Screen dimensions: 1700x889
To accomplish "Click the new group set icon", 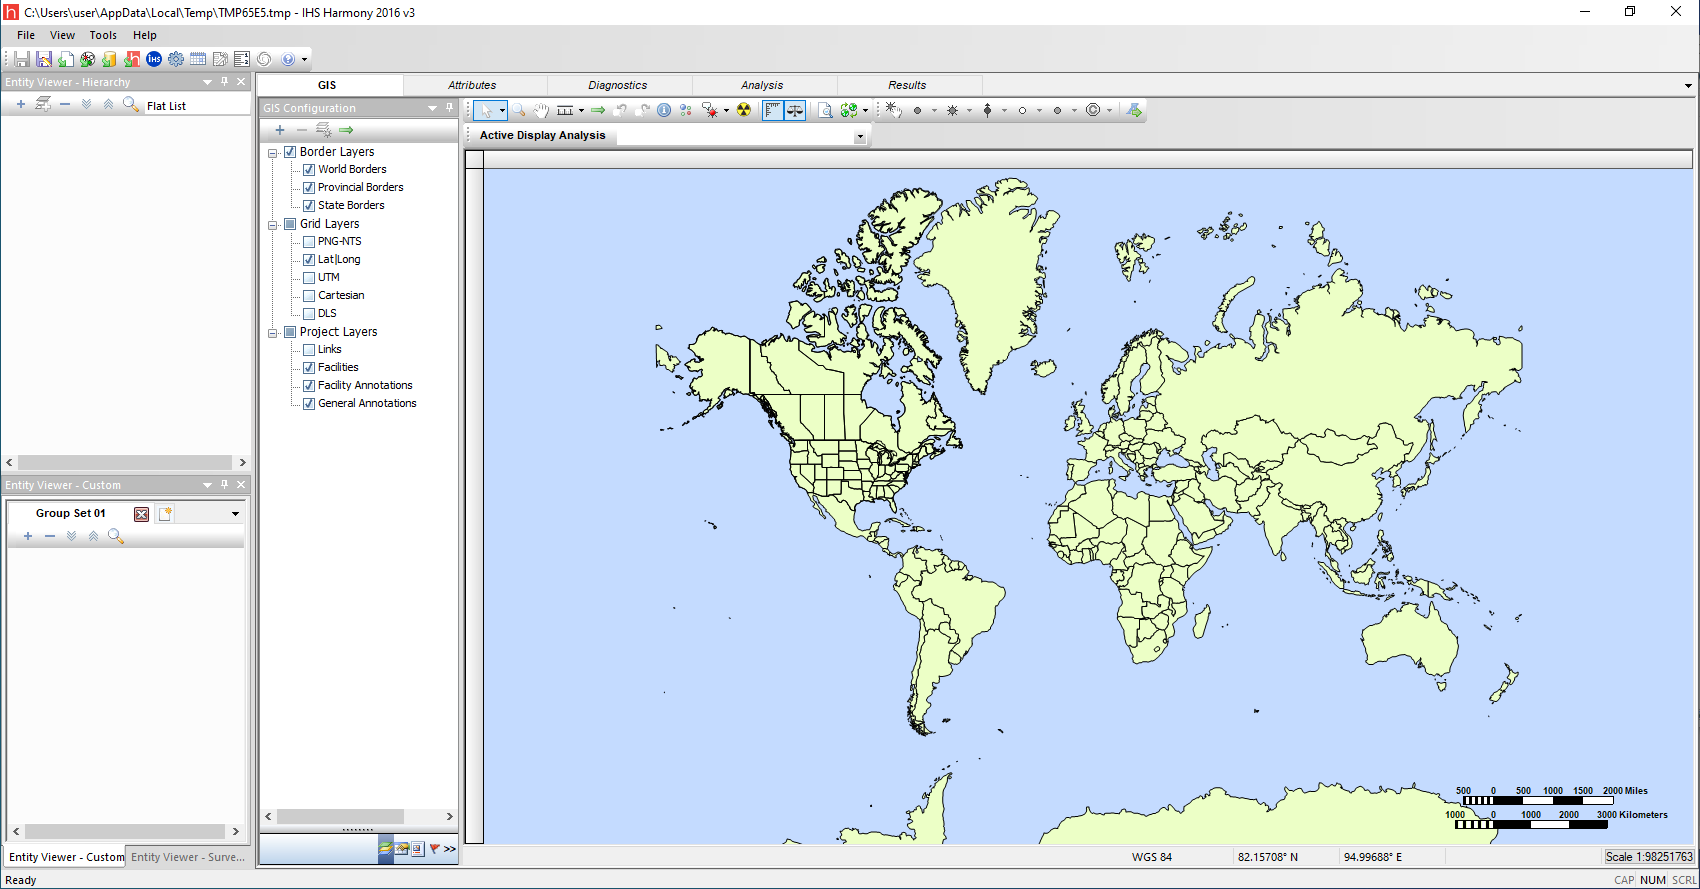I will (166, 514).
